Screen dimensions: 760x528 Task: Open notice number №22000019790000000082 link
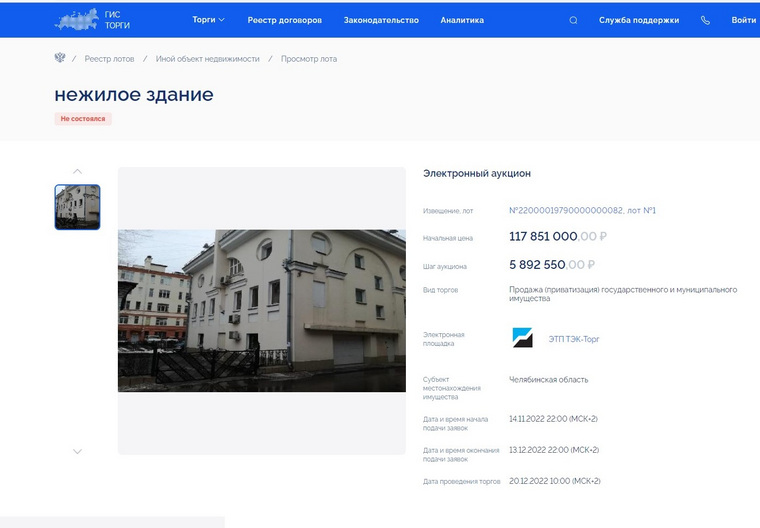click(x=582, y=210)
